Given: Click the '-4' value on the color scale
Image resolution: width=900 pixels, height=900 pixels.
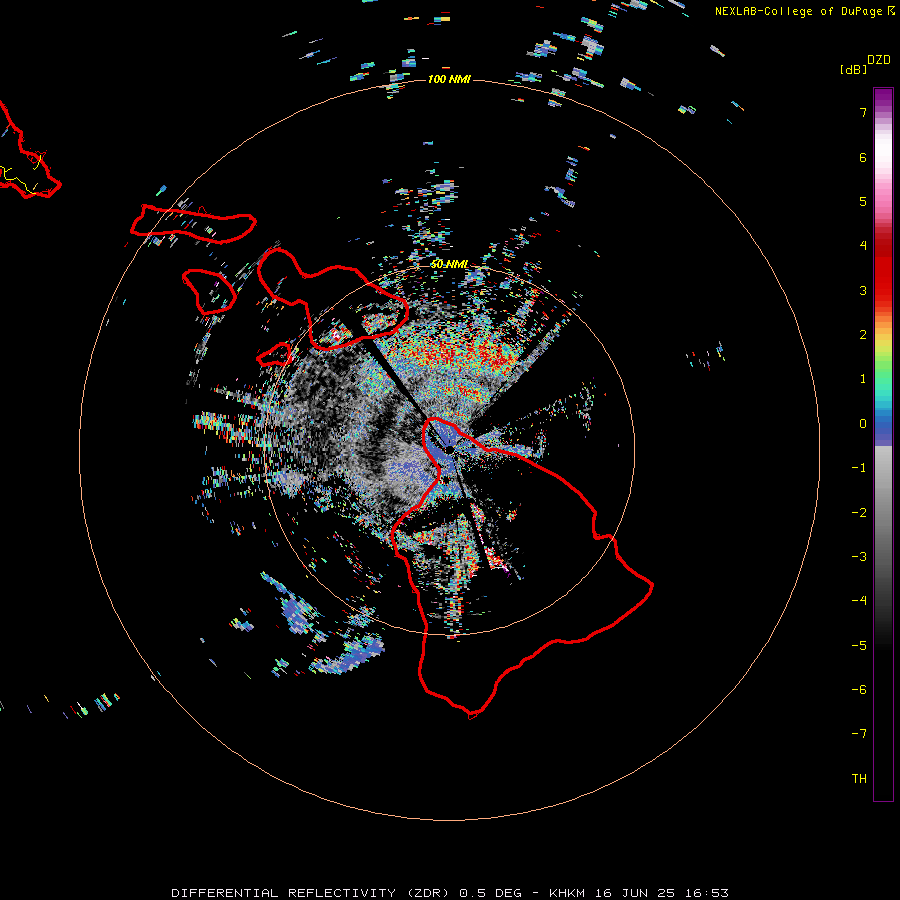Looking at the screenshot, I should pyautogui.click(x=859, y=601).
